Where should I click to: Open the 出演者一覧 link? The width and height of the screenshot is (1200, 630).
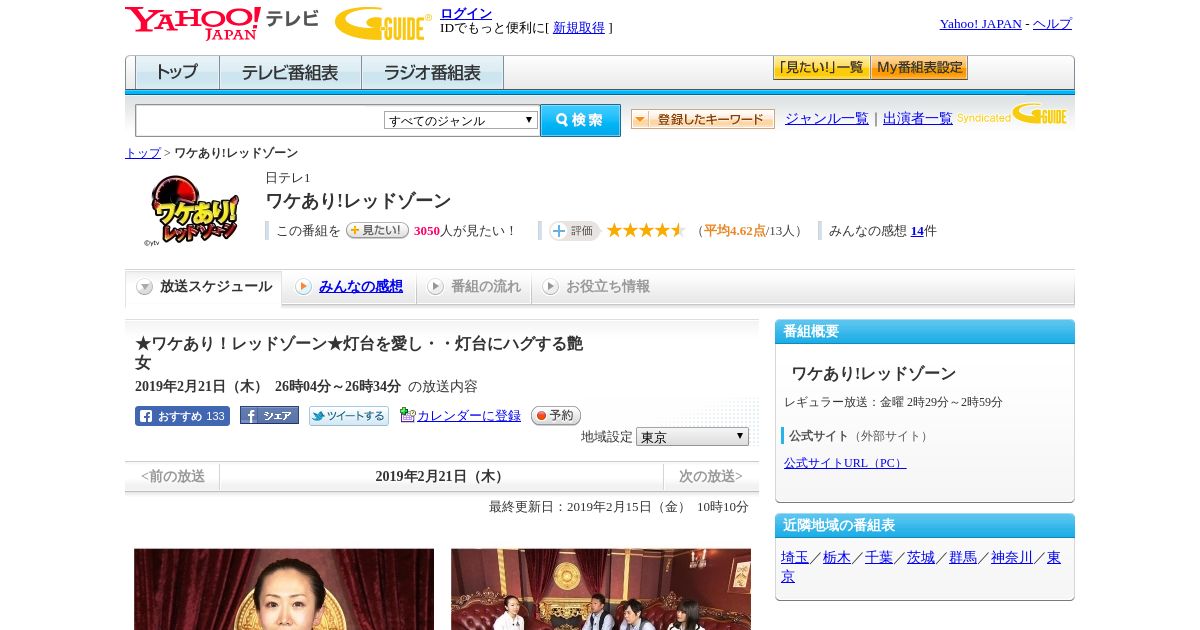tap(918, 119)
